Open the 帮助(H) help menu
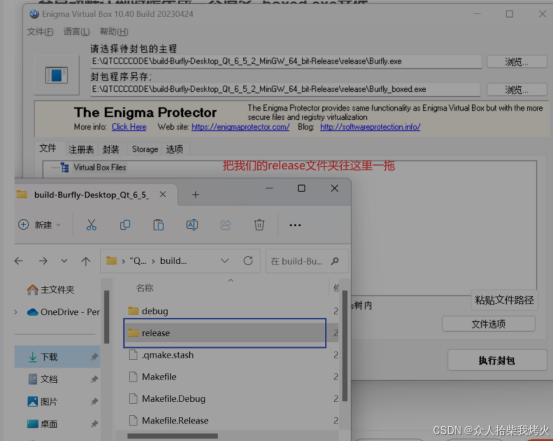554x442 pixels. pyautogui.click(x=114, y=31)
